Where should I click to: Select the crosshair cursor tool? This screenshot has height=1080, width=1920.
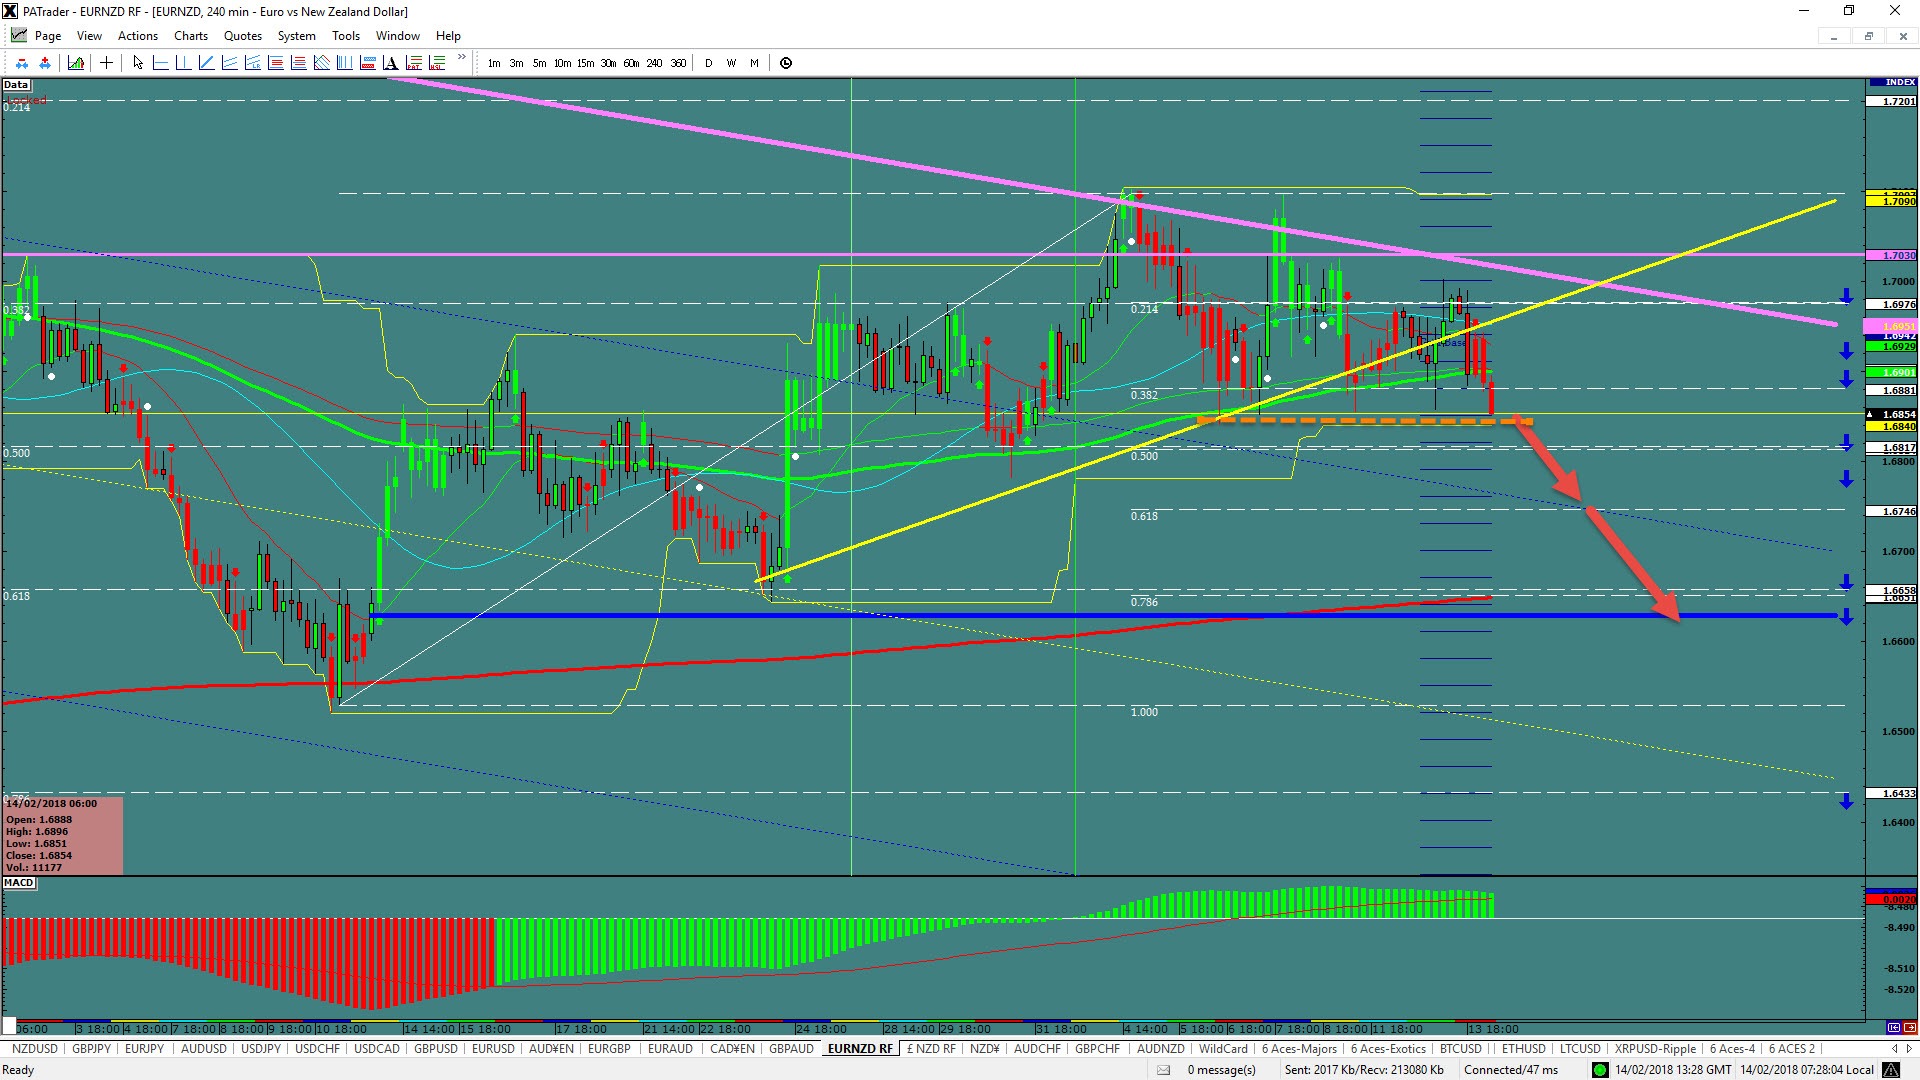(106, 63)
